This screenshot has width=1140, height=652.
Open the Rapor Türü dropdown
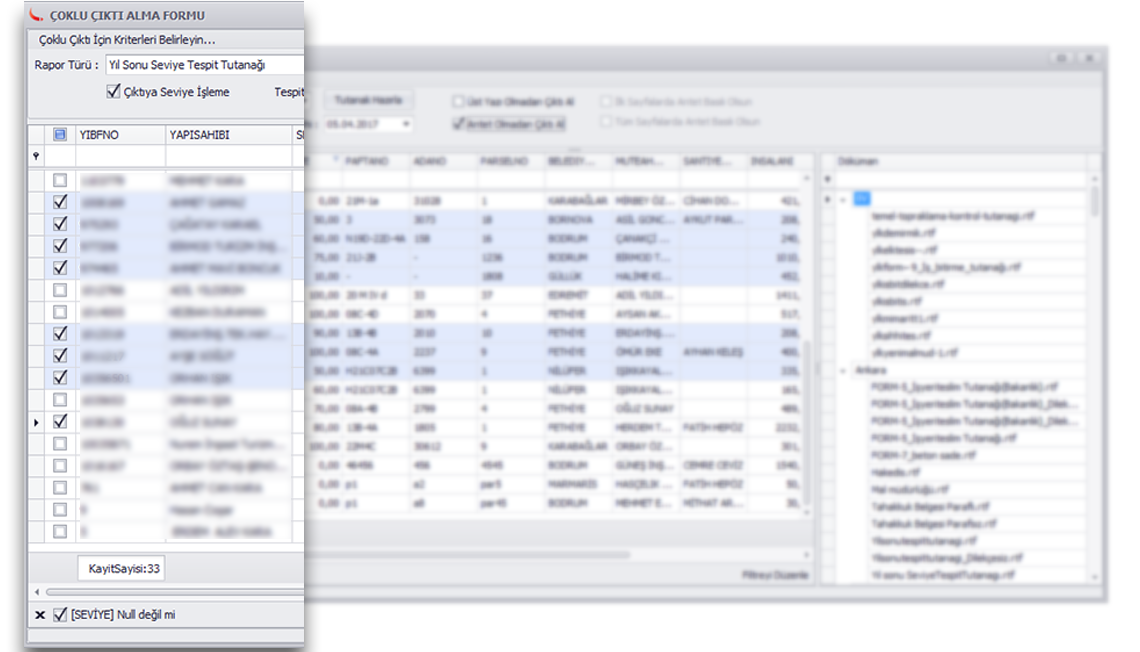tap(200, 65)
